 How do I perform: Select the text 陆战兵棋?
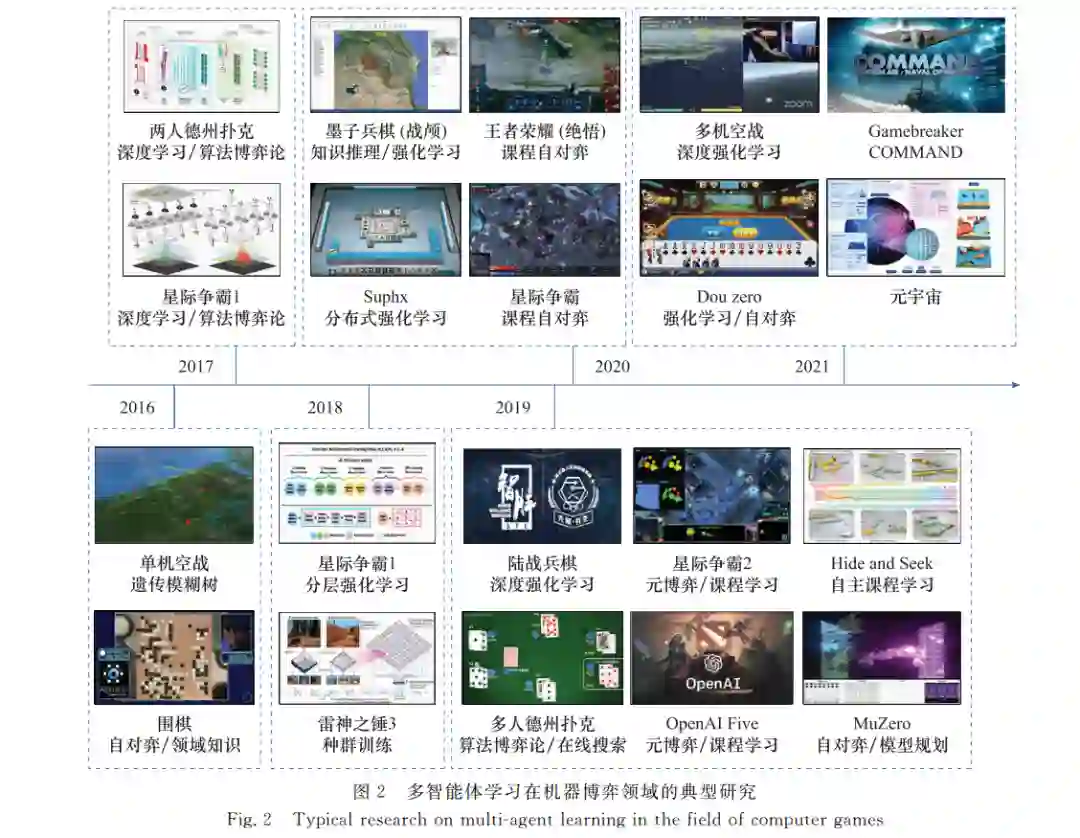pyautogui.click(x=542, y=563)
